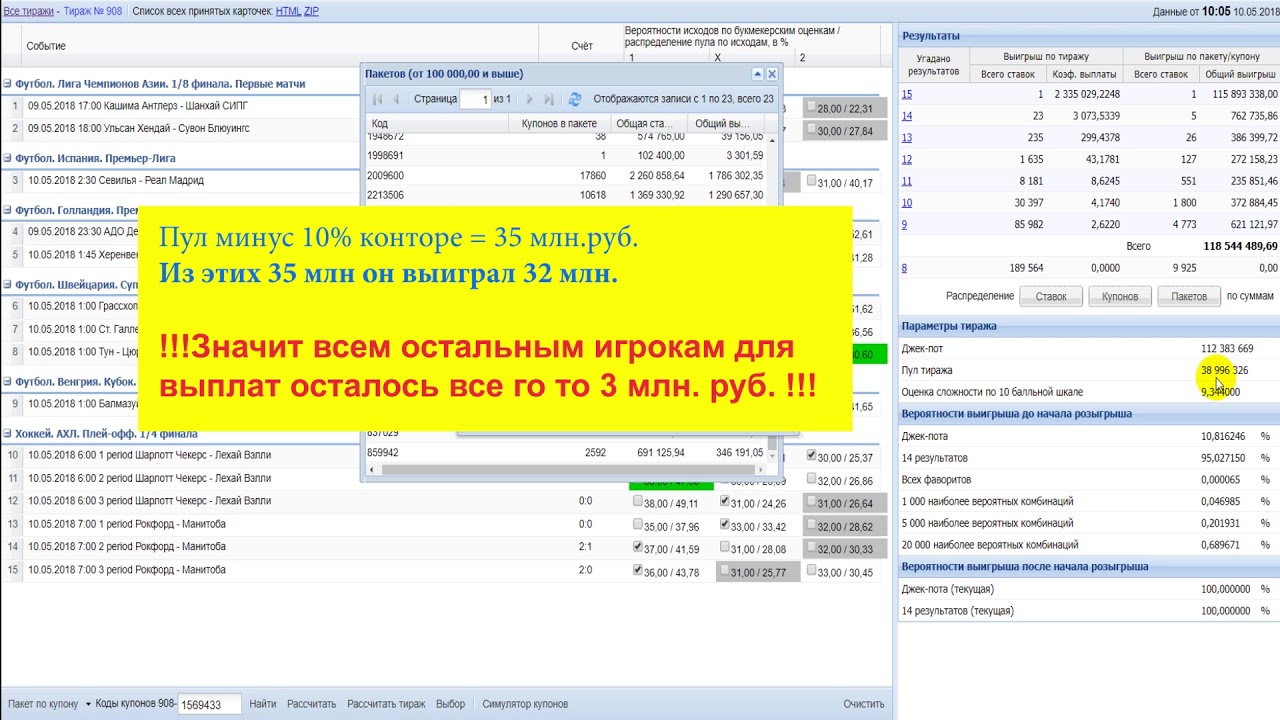Open results row 11 link
Viewport: 1280px width, 720px height.
click(907, 181)
